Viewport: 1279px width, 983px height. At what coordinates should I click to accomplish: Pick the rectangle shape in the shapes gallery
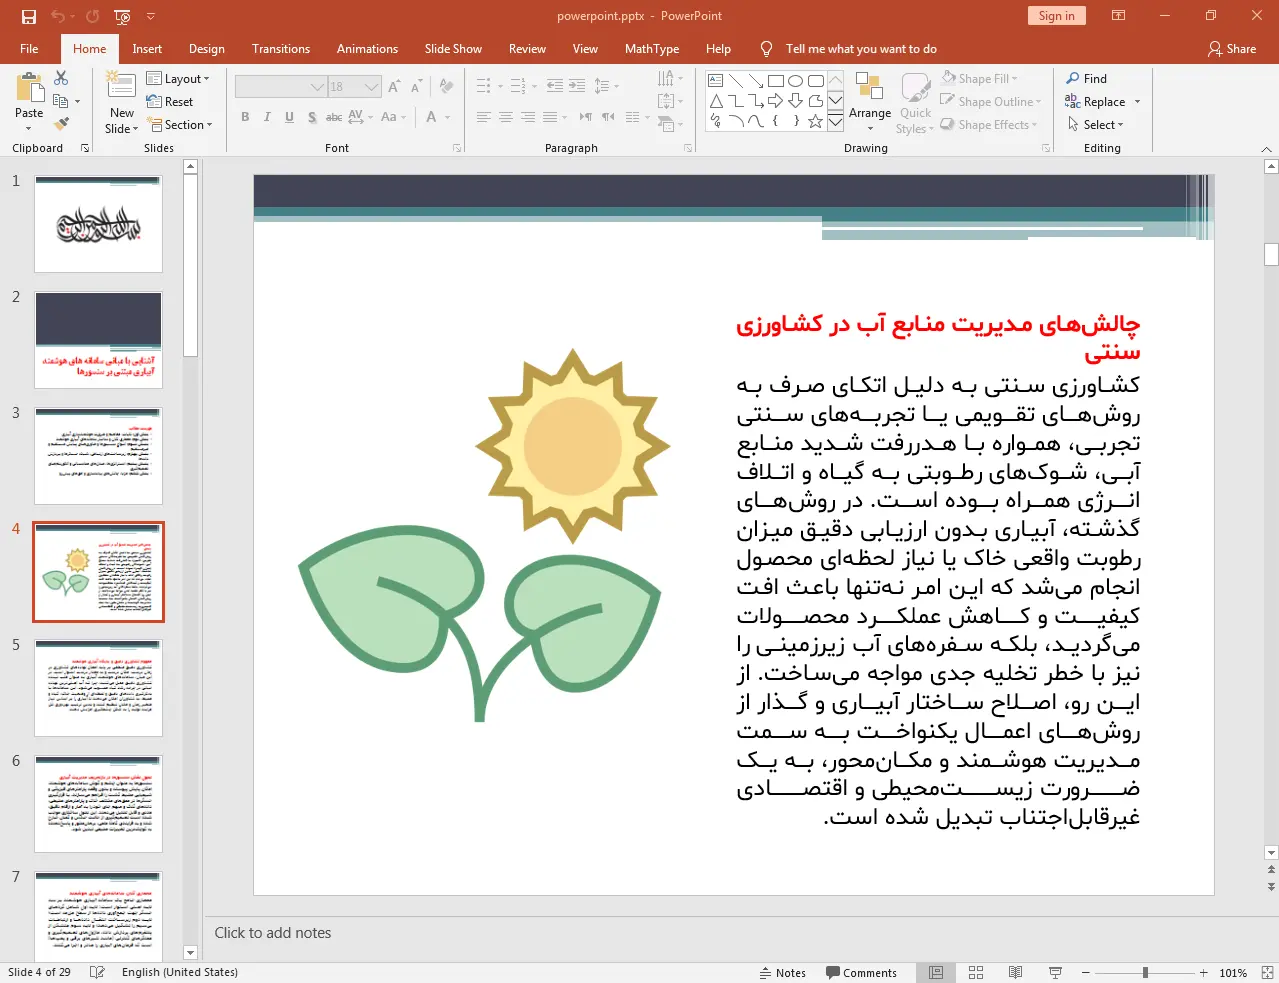pos(776,81)
